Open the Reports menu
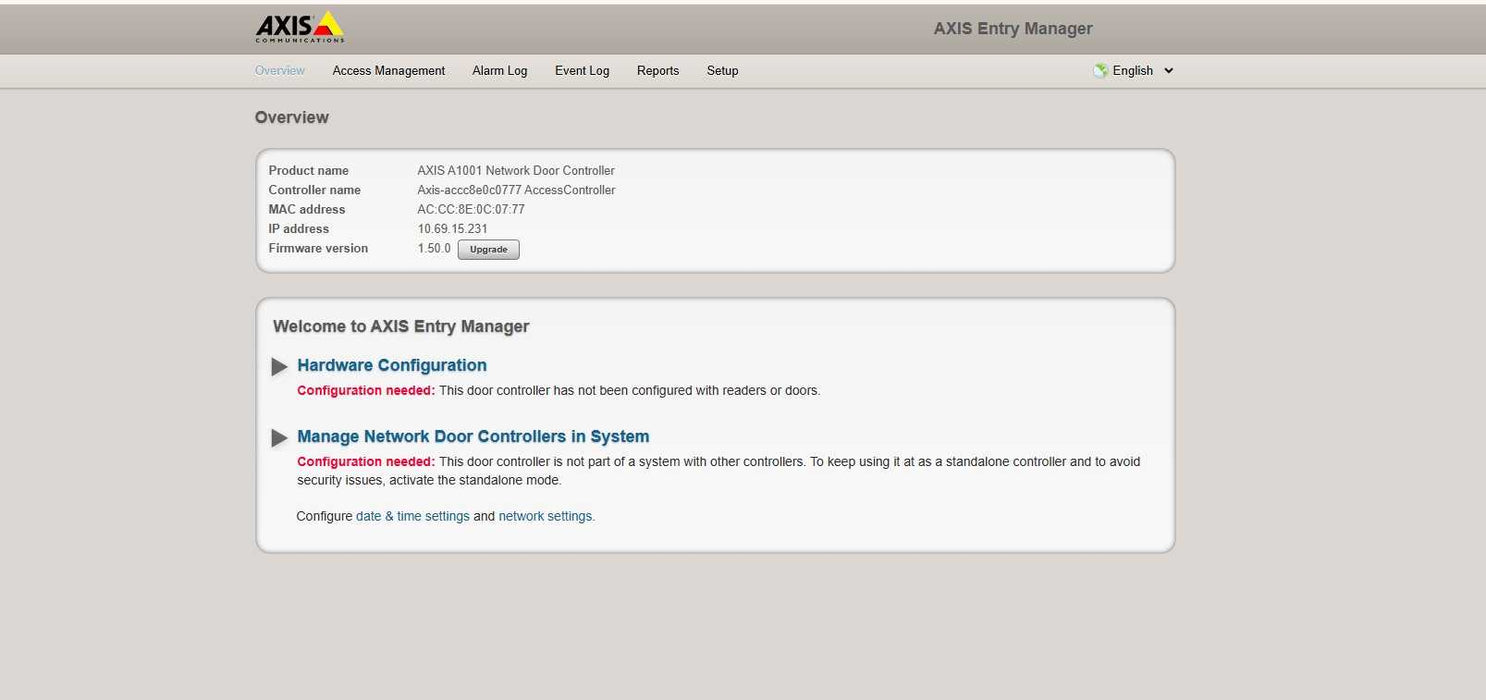 pos(658,71)
